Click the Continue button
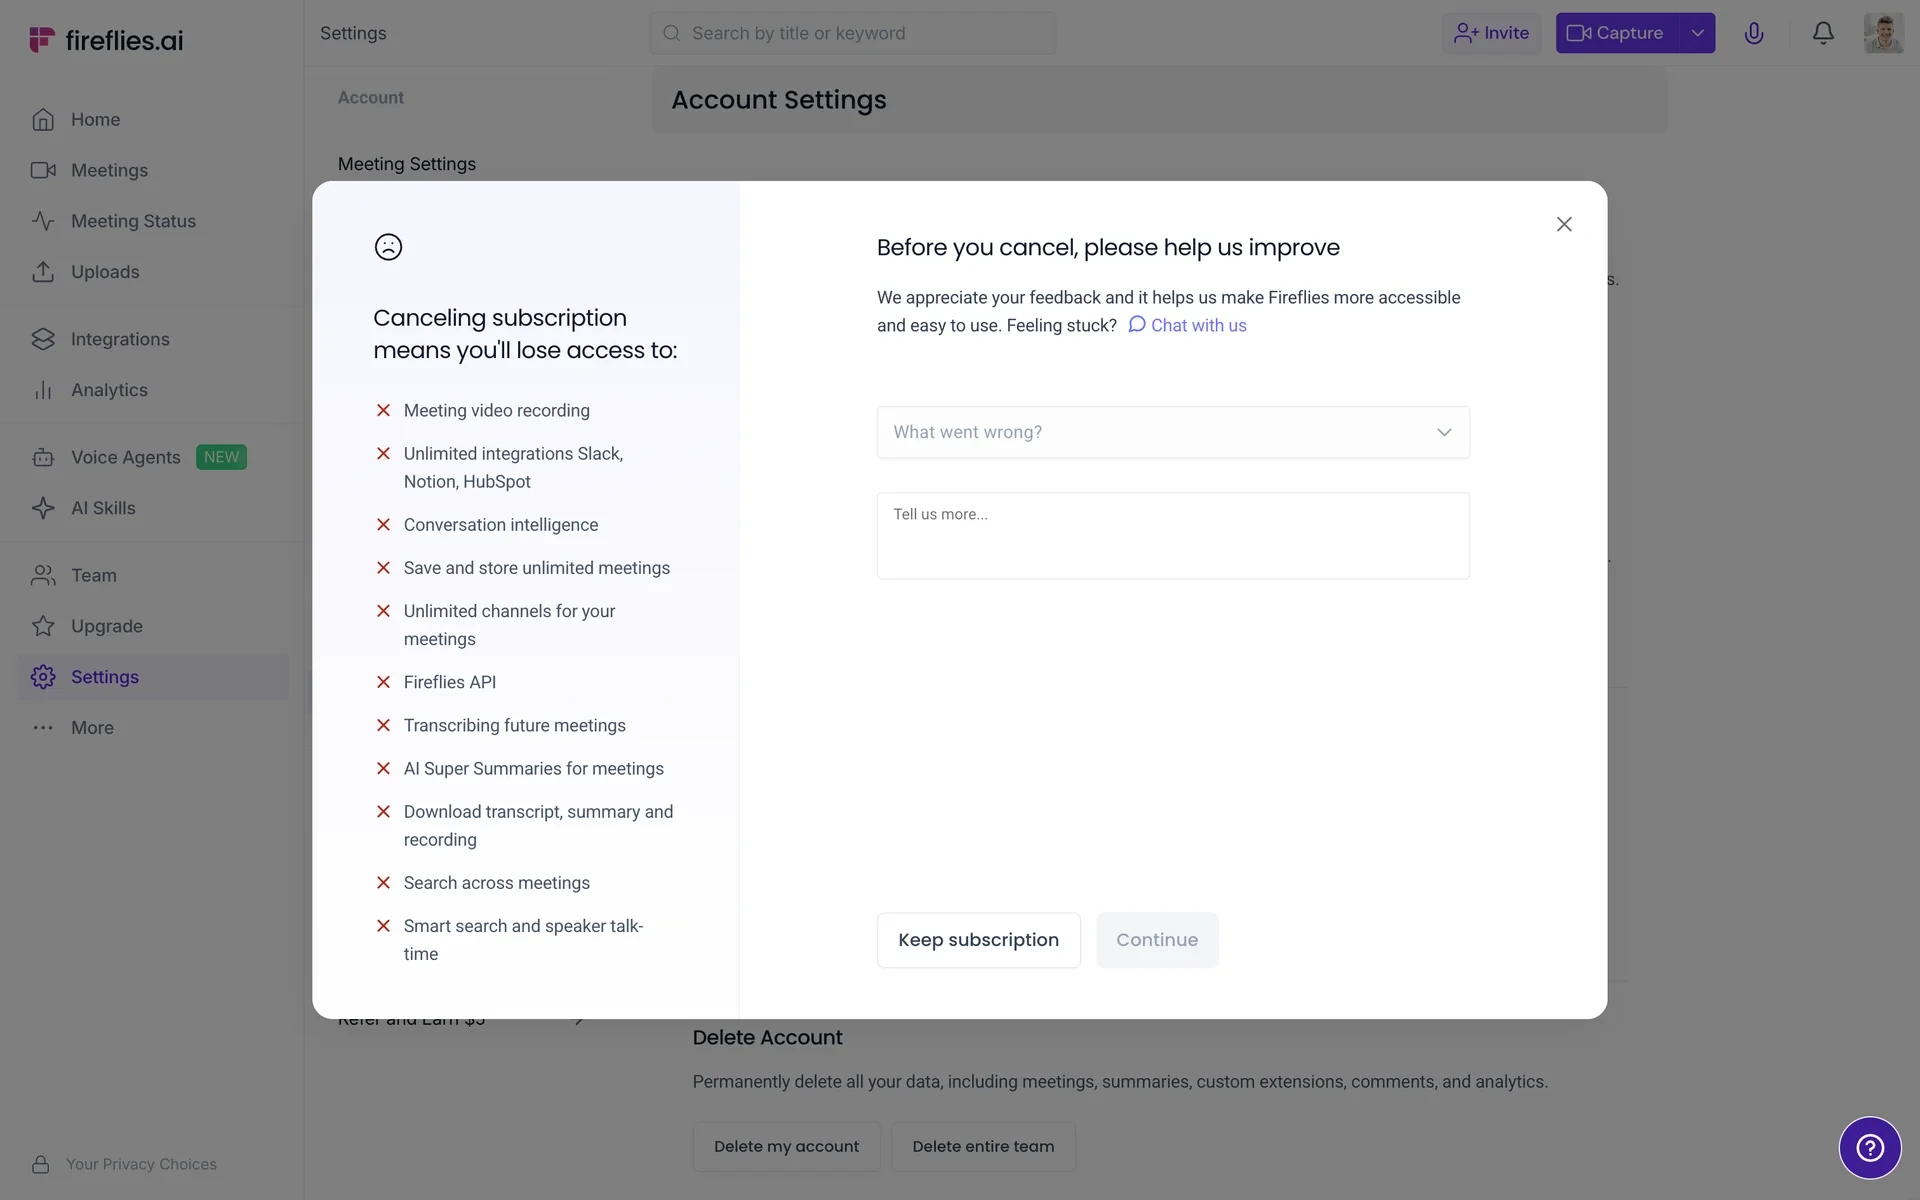Image resolution: width=1920 pixels, height=1200 pixels. coord(1157,940)
